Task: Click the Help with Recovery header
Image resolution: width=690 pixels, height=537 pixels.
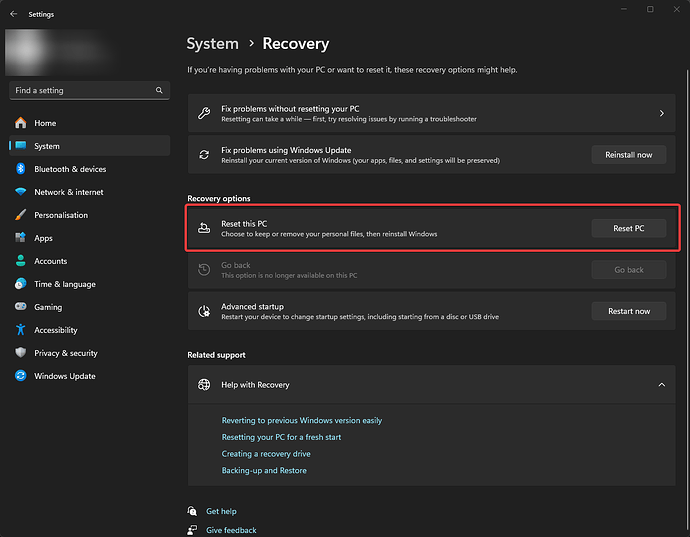Action: [x=431, y=384]
